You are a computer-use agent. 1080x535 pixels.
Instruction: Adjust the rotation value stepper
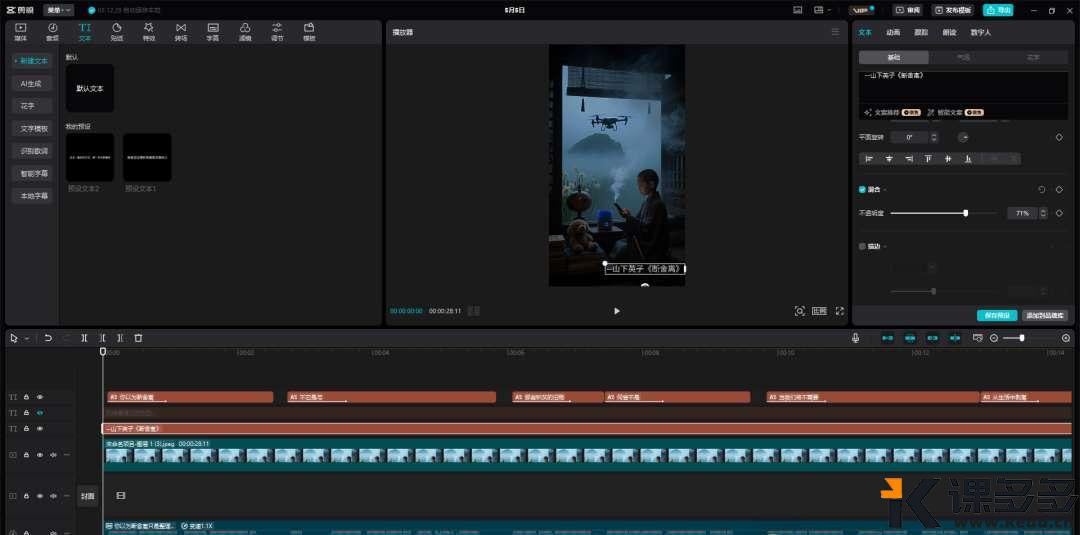pyautogui.click(x=934, y=138)
